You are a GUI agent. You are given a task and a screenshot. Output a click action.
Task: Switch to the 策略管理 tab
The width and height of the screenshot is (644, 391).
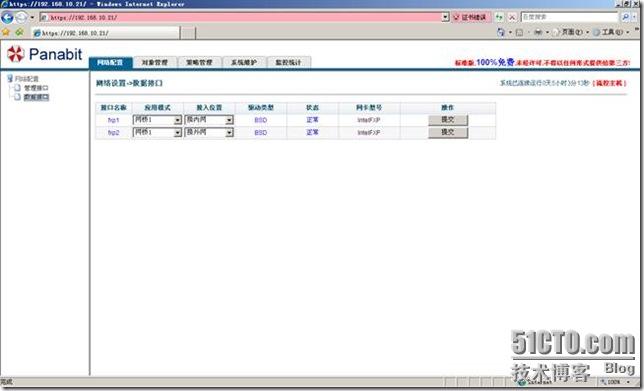point(199,62)
